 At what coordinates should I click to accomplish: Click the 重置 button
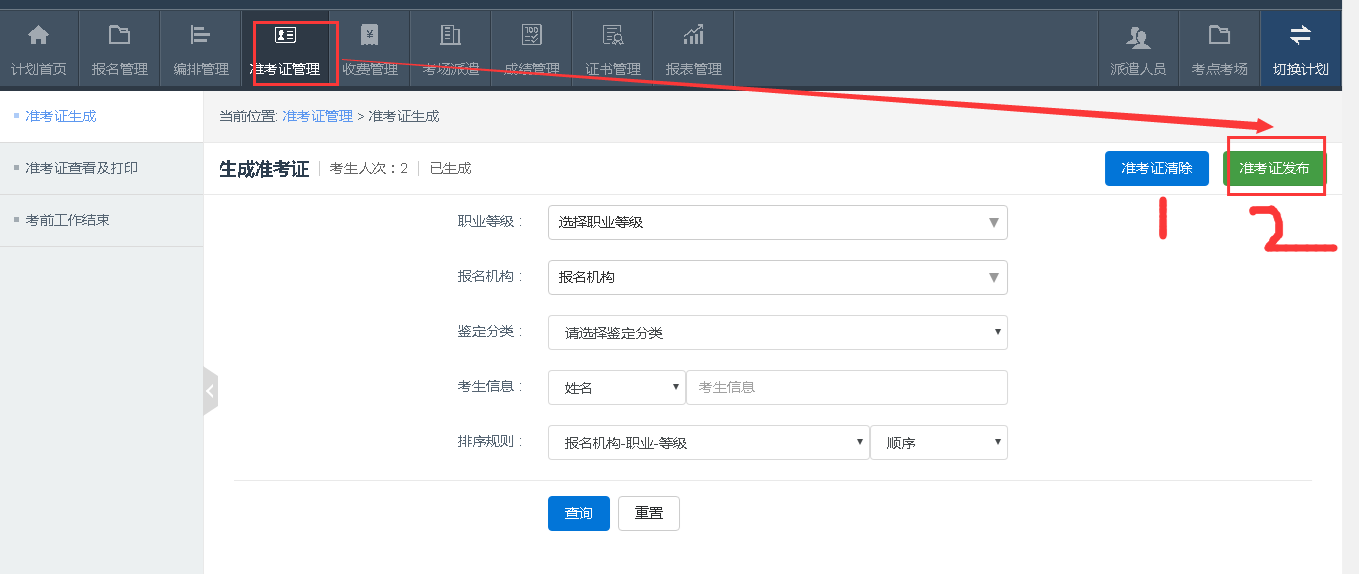(x=649, y=513)
